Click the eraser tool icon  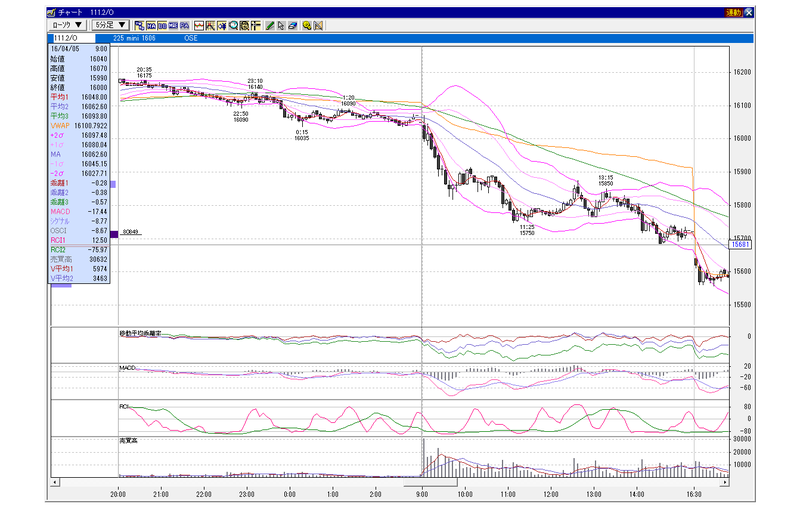pos(293,26)
